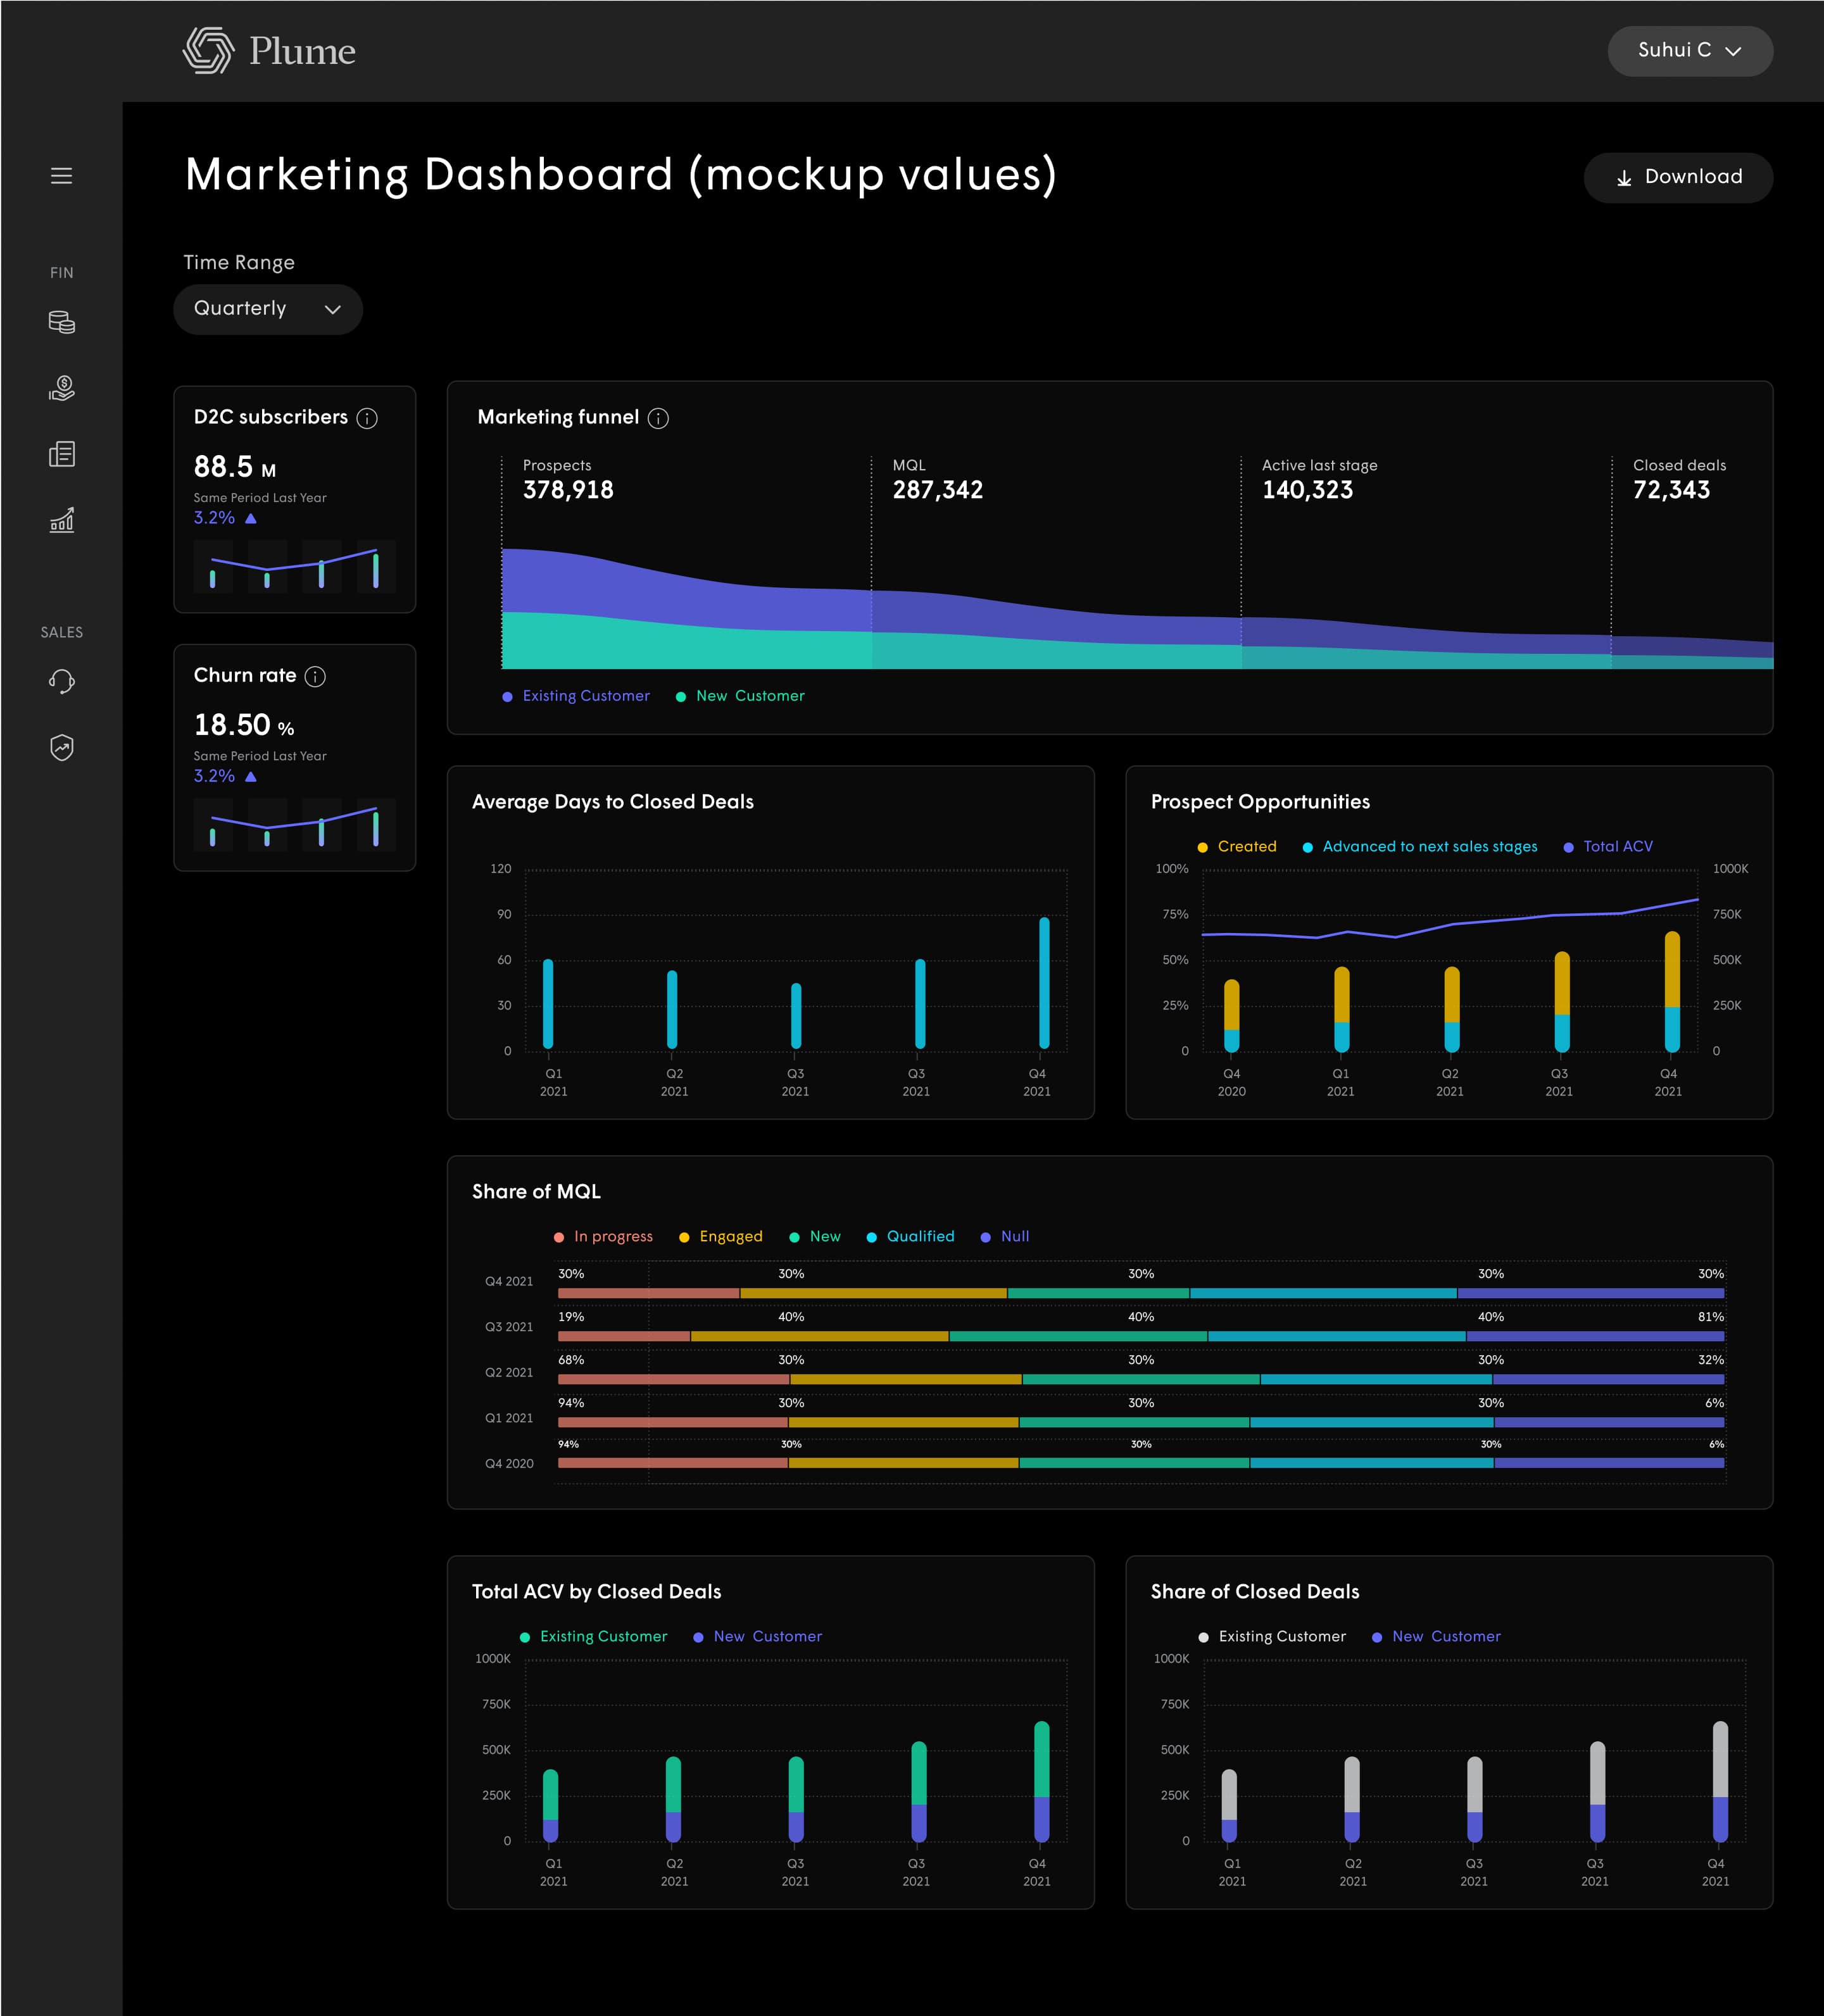Click the Q4 2020 bar in Prospect Opportunities
The image size is (1824, 2016).
[1232, 1016]
